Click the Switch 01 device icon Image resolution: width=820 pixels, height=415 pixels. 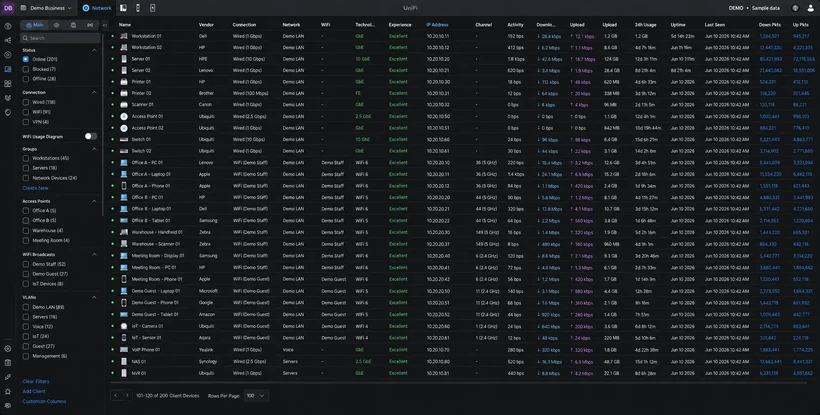(x=124, y=140)
